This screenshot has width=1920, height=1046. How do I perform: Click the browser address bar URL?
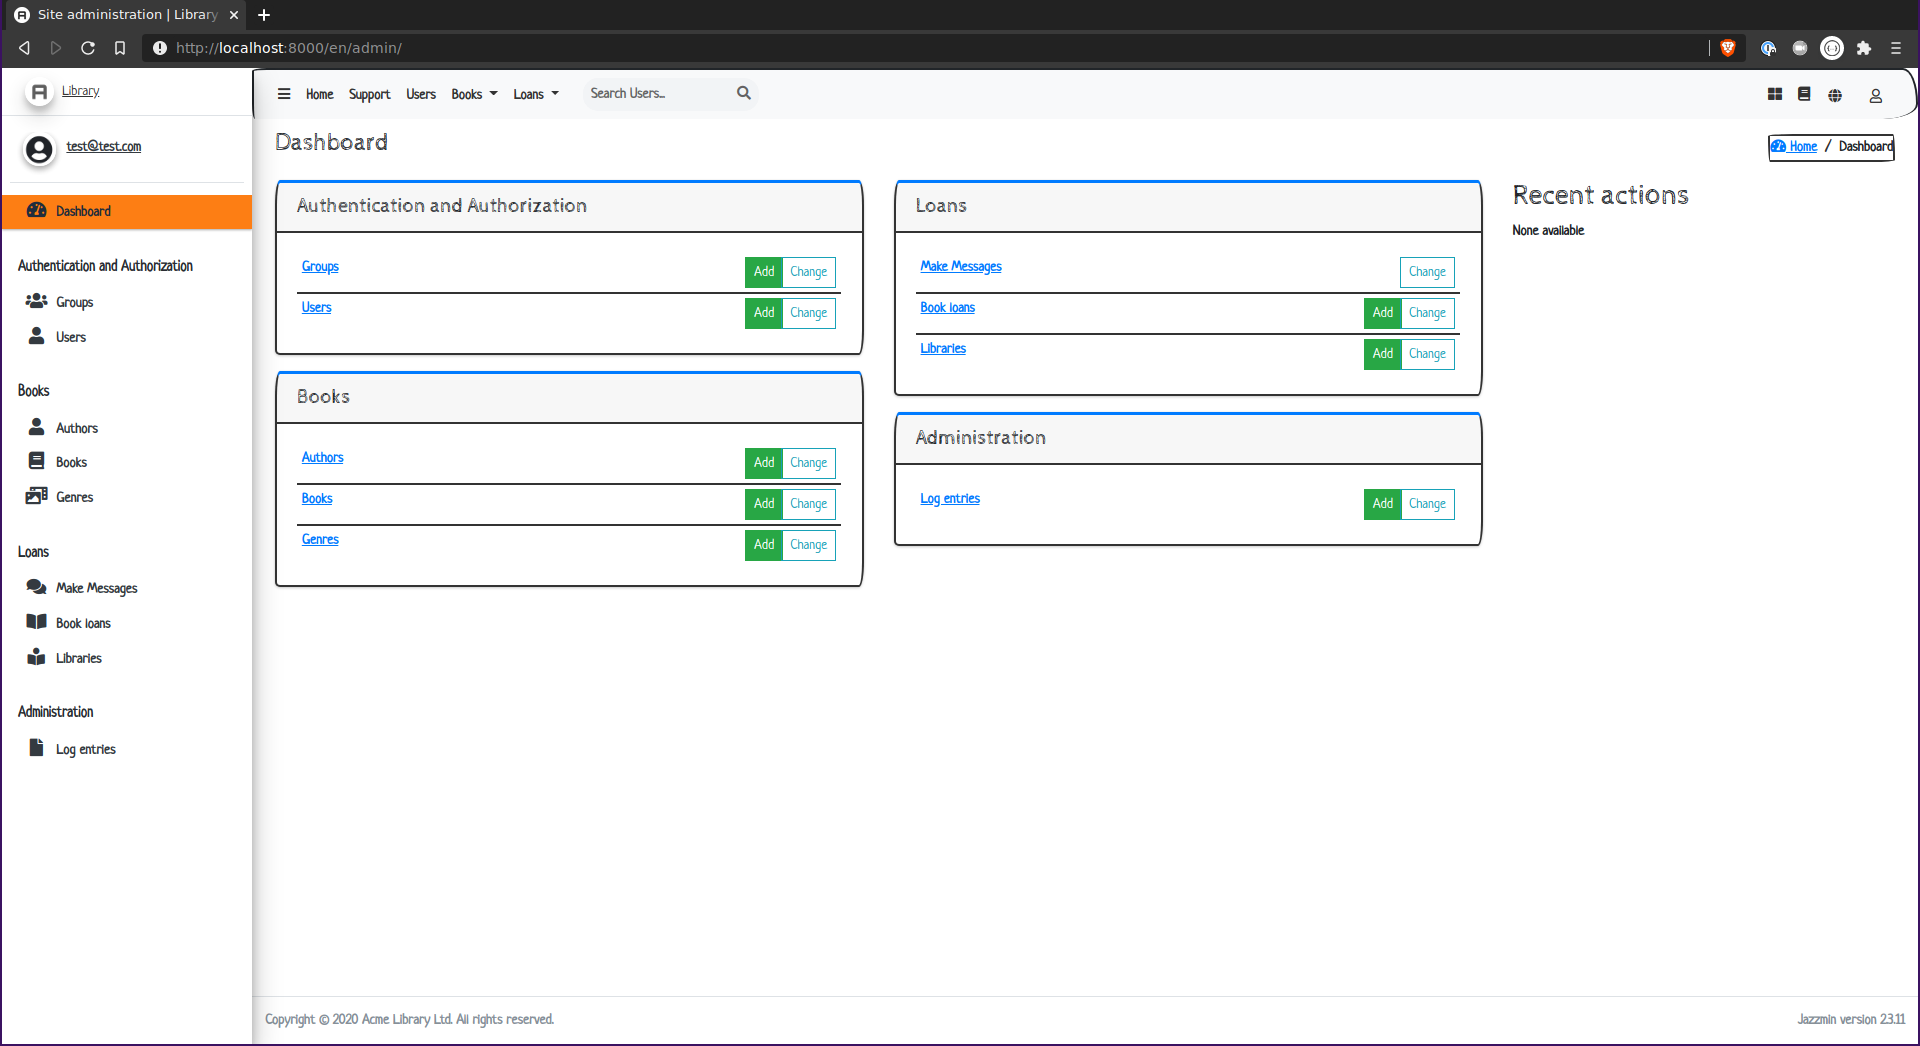tap(289, 48)
